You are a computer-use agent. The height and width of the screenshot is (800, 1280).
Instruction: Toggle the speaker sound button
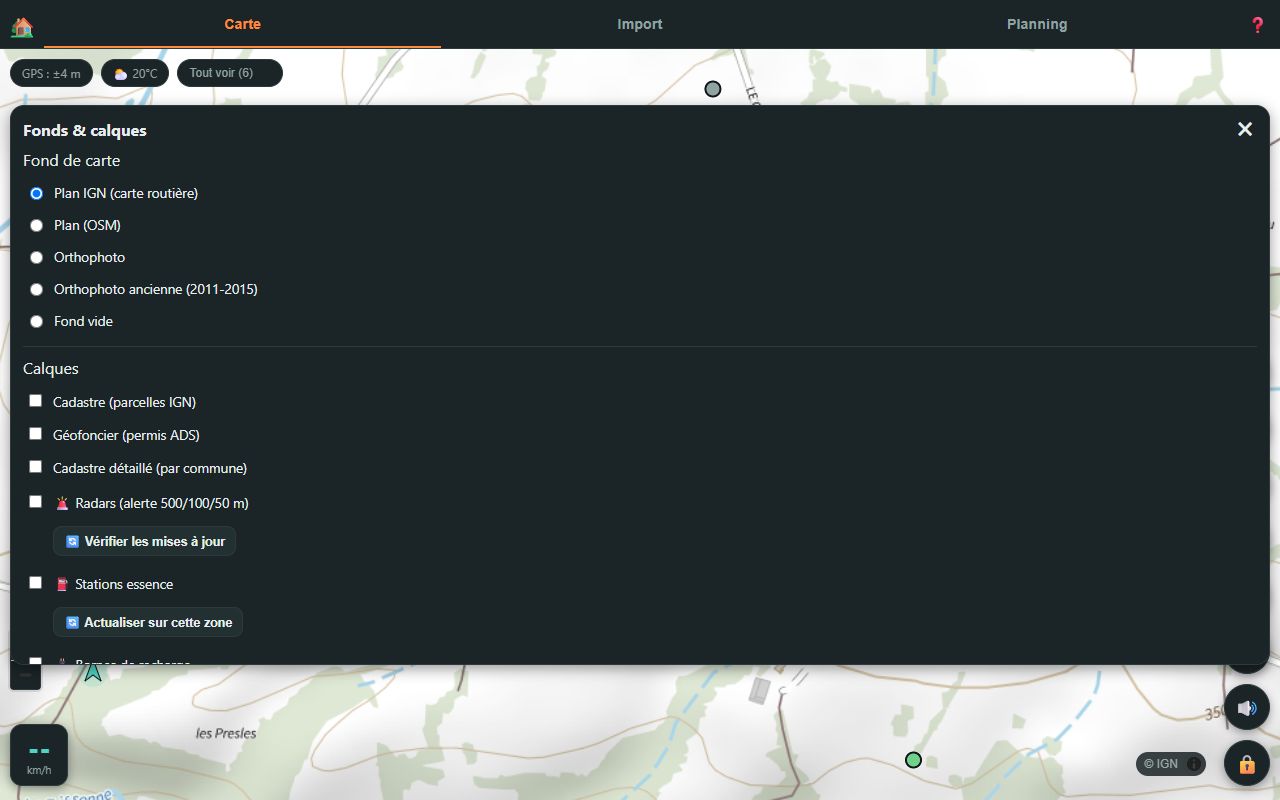pyautogui.click(x=1247, y=708)
